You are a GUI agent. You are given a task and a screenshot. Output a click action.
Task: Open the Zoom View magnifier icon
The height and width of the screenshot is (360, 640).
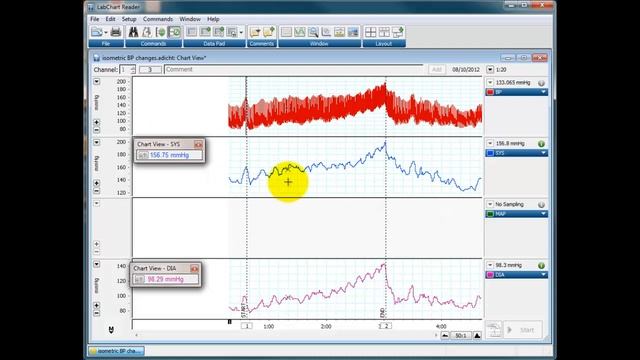(313, 32)
